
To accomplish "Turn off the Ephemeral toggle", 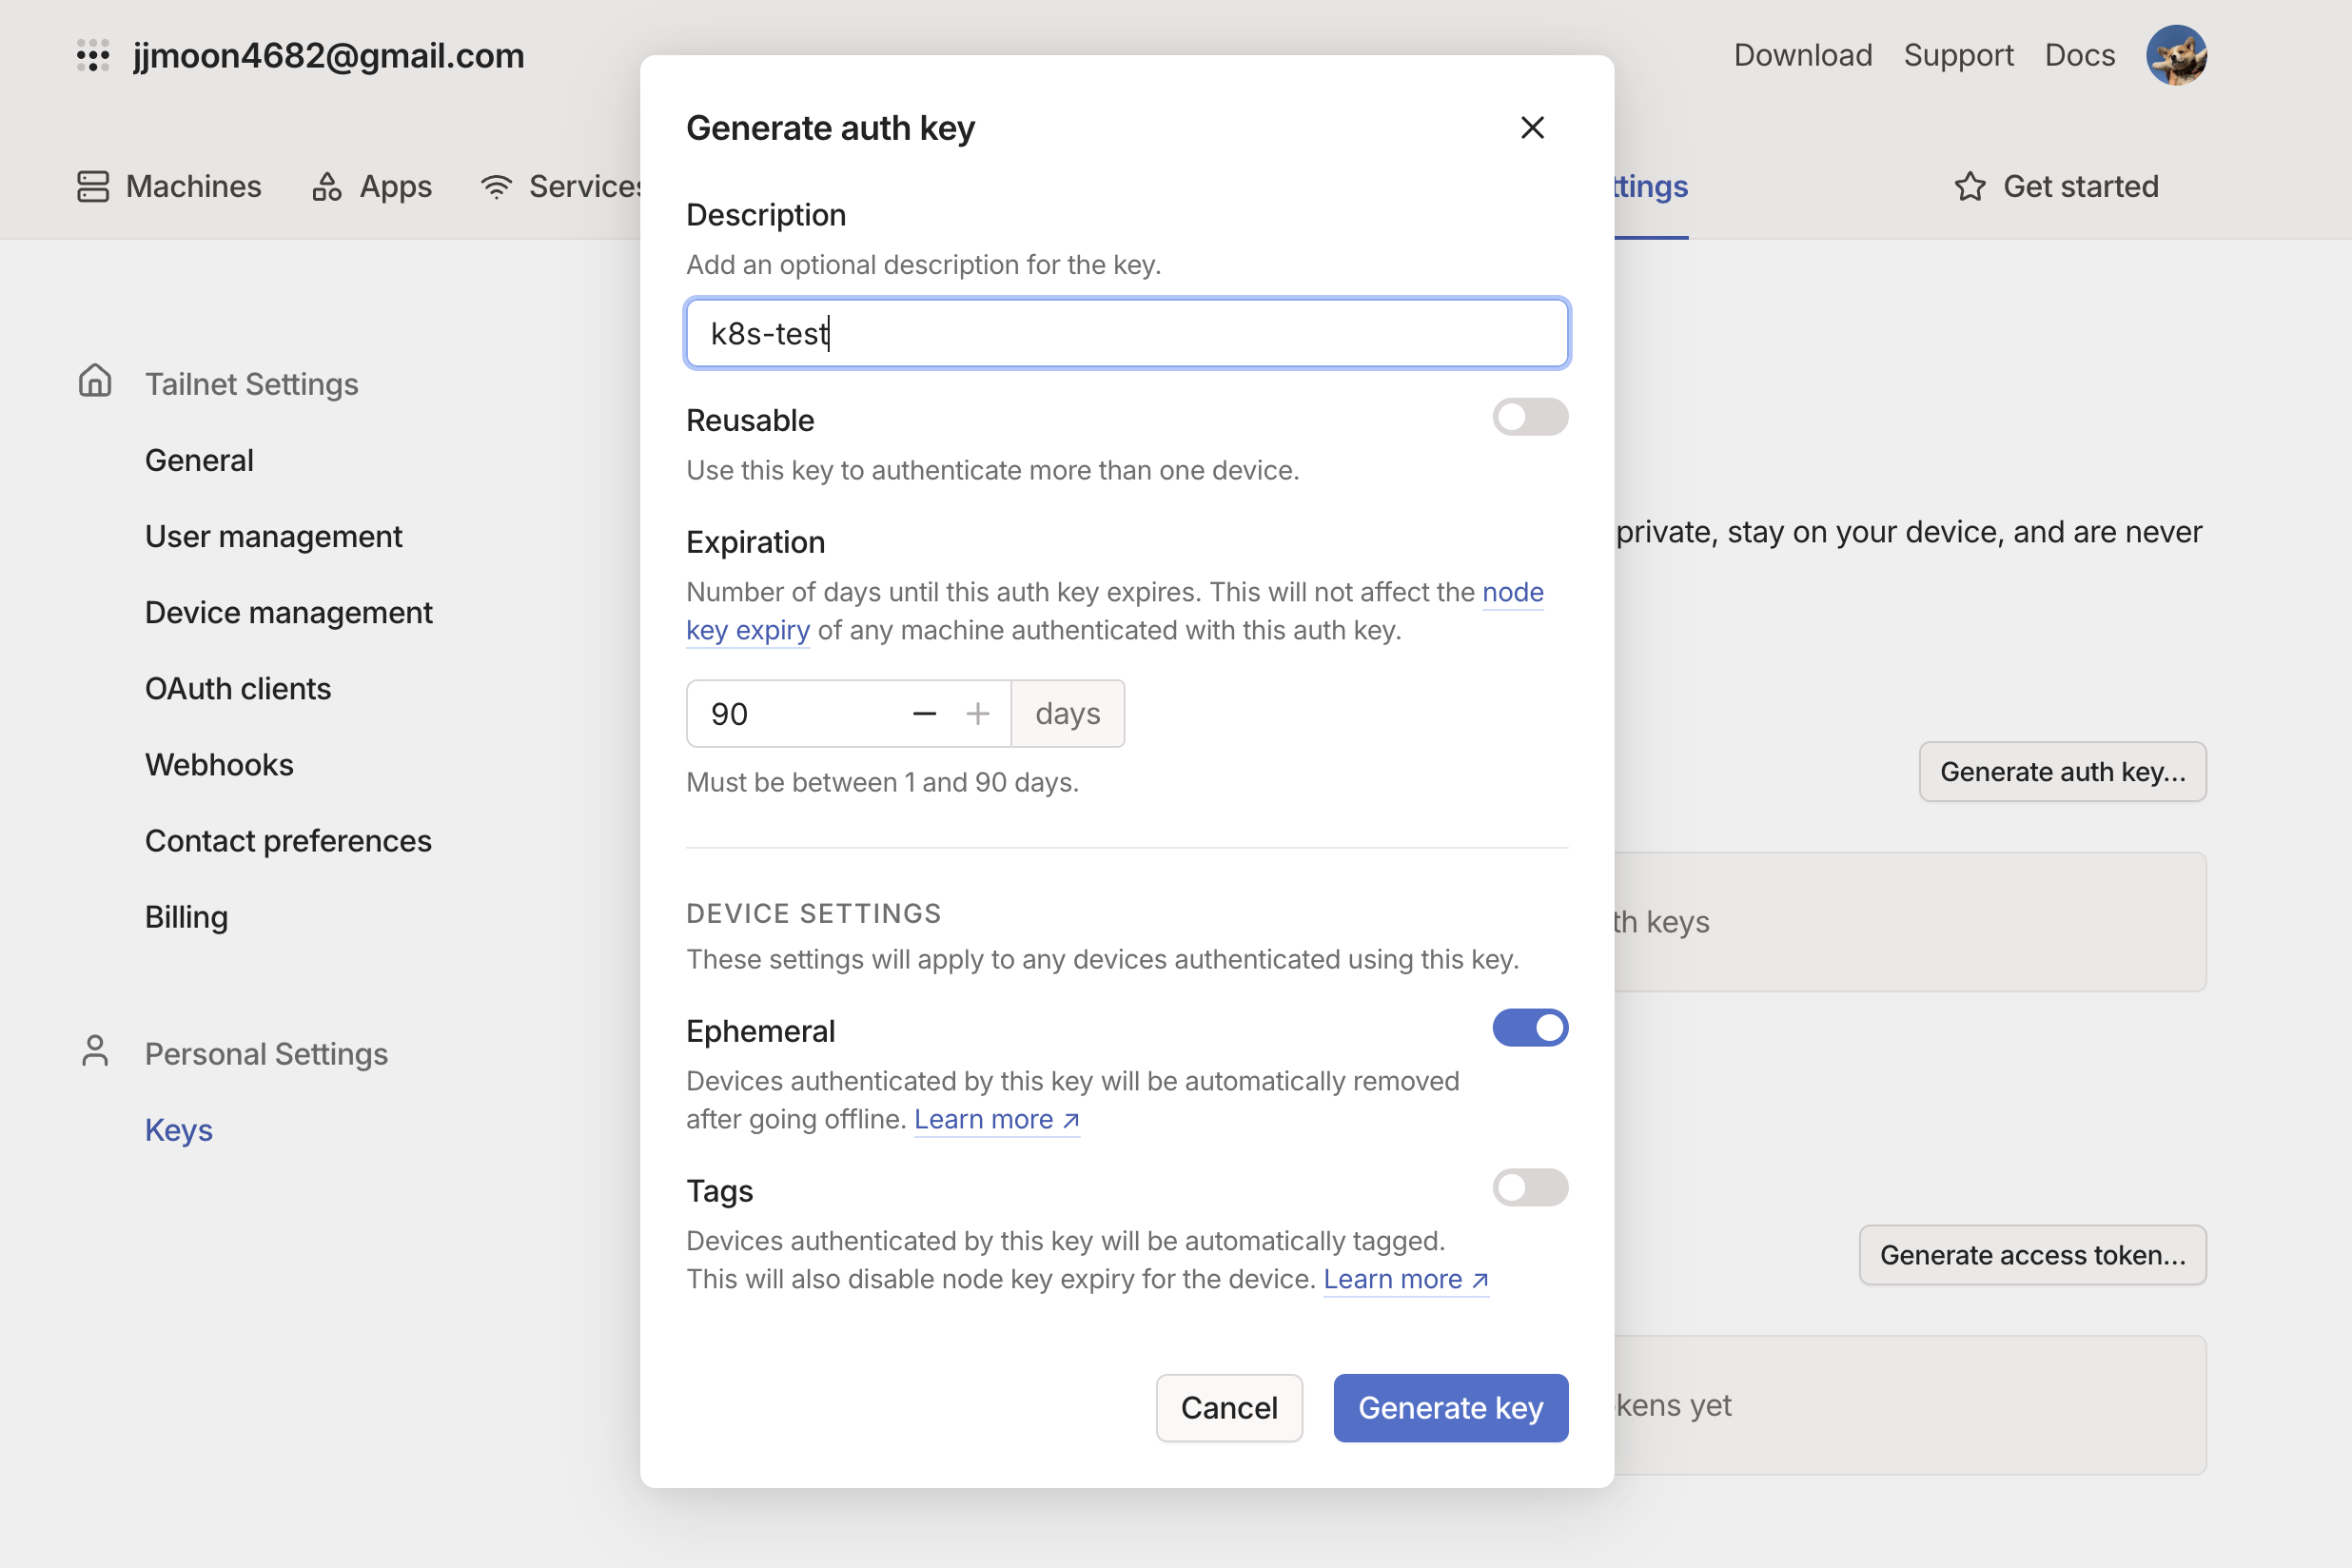I will (x=1529, y=1028).
